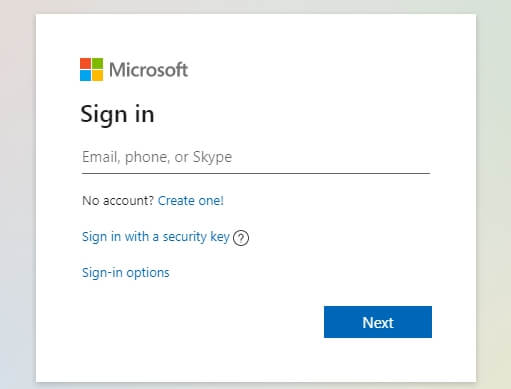The image size is (511, 389).
Task: Click the gradient background outside the sign-in card
Action: coord(17,200)
